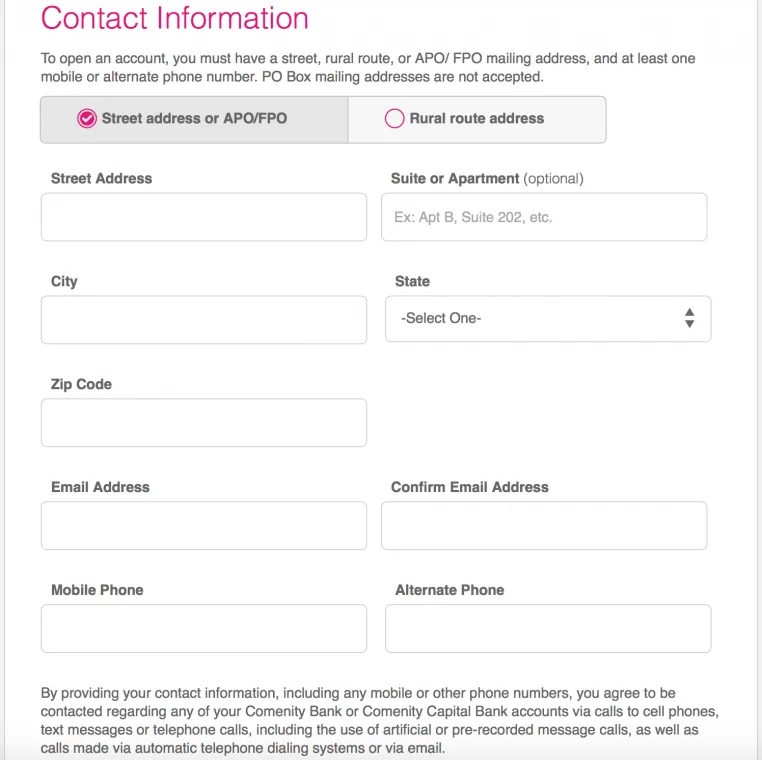
Task: Click the Alternate Phone input box
Action: tap(548, 629)
